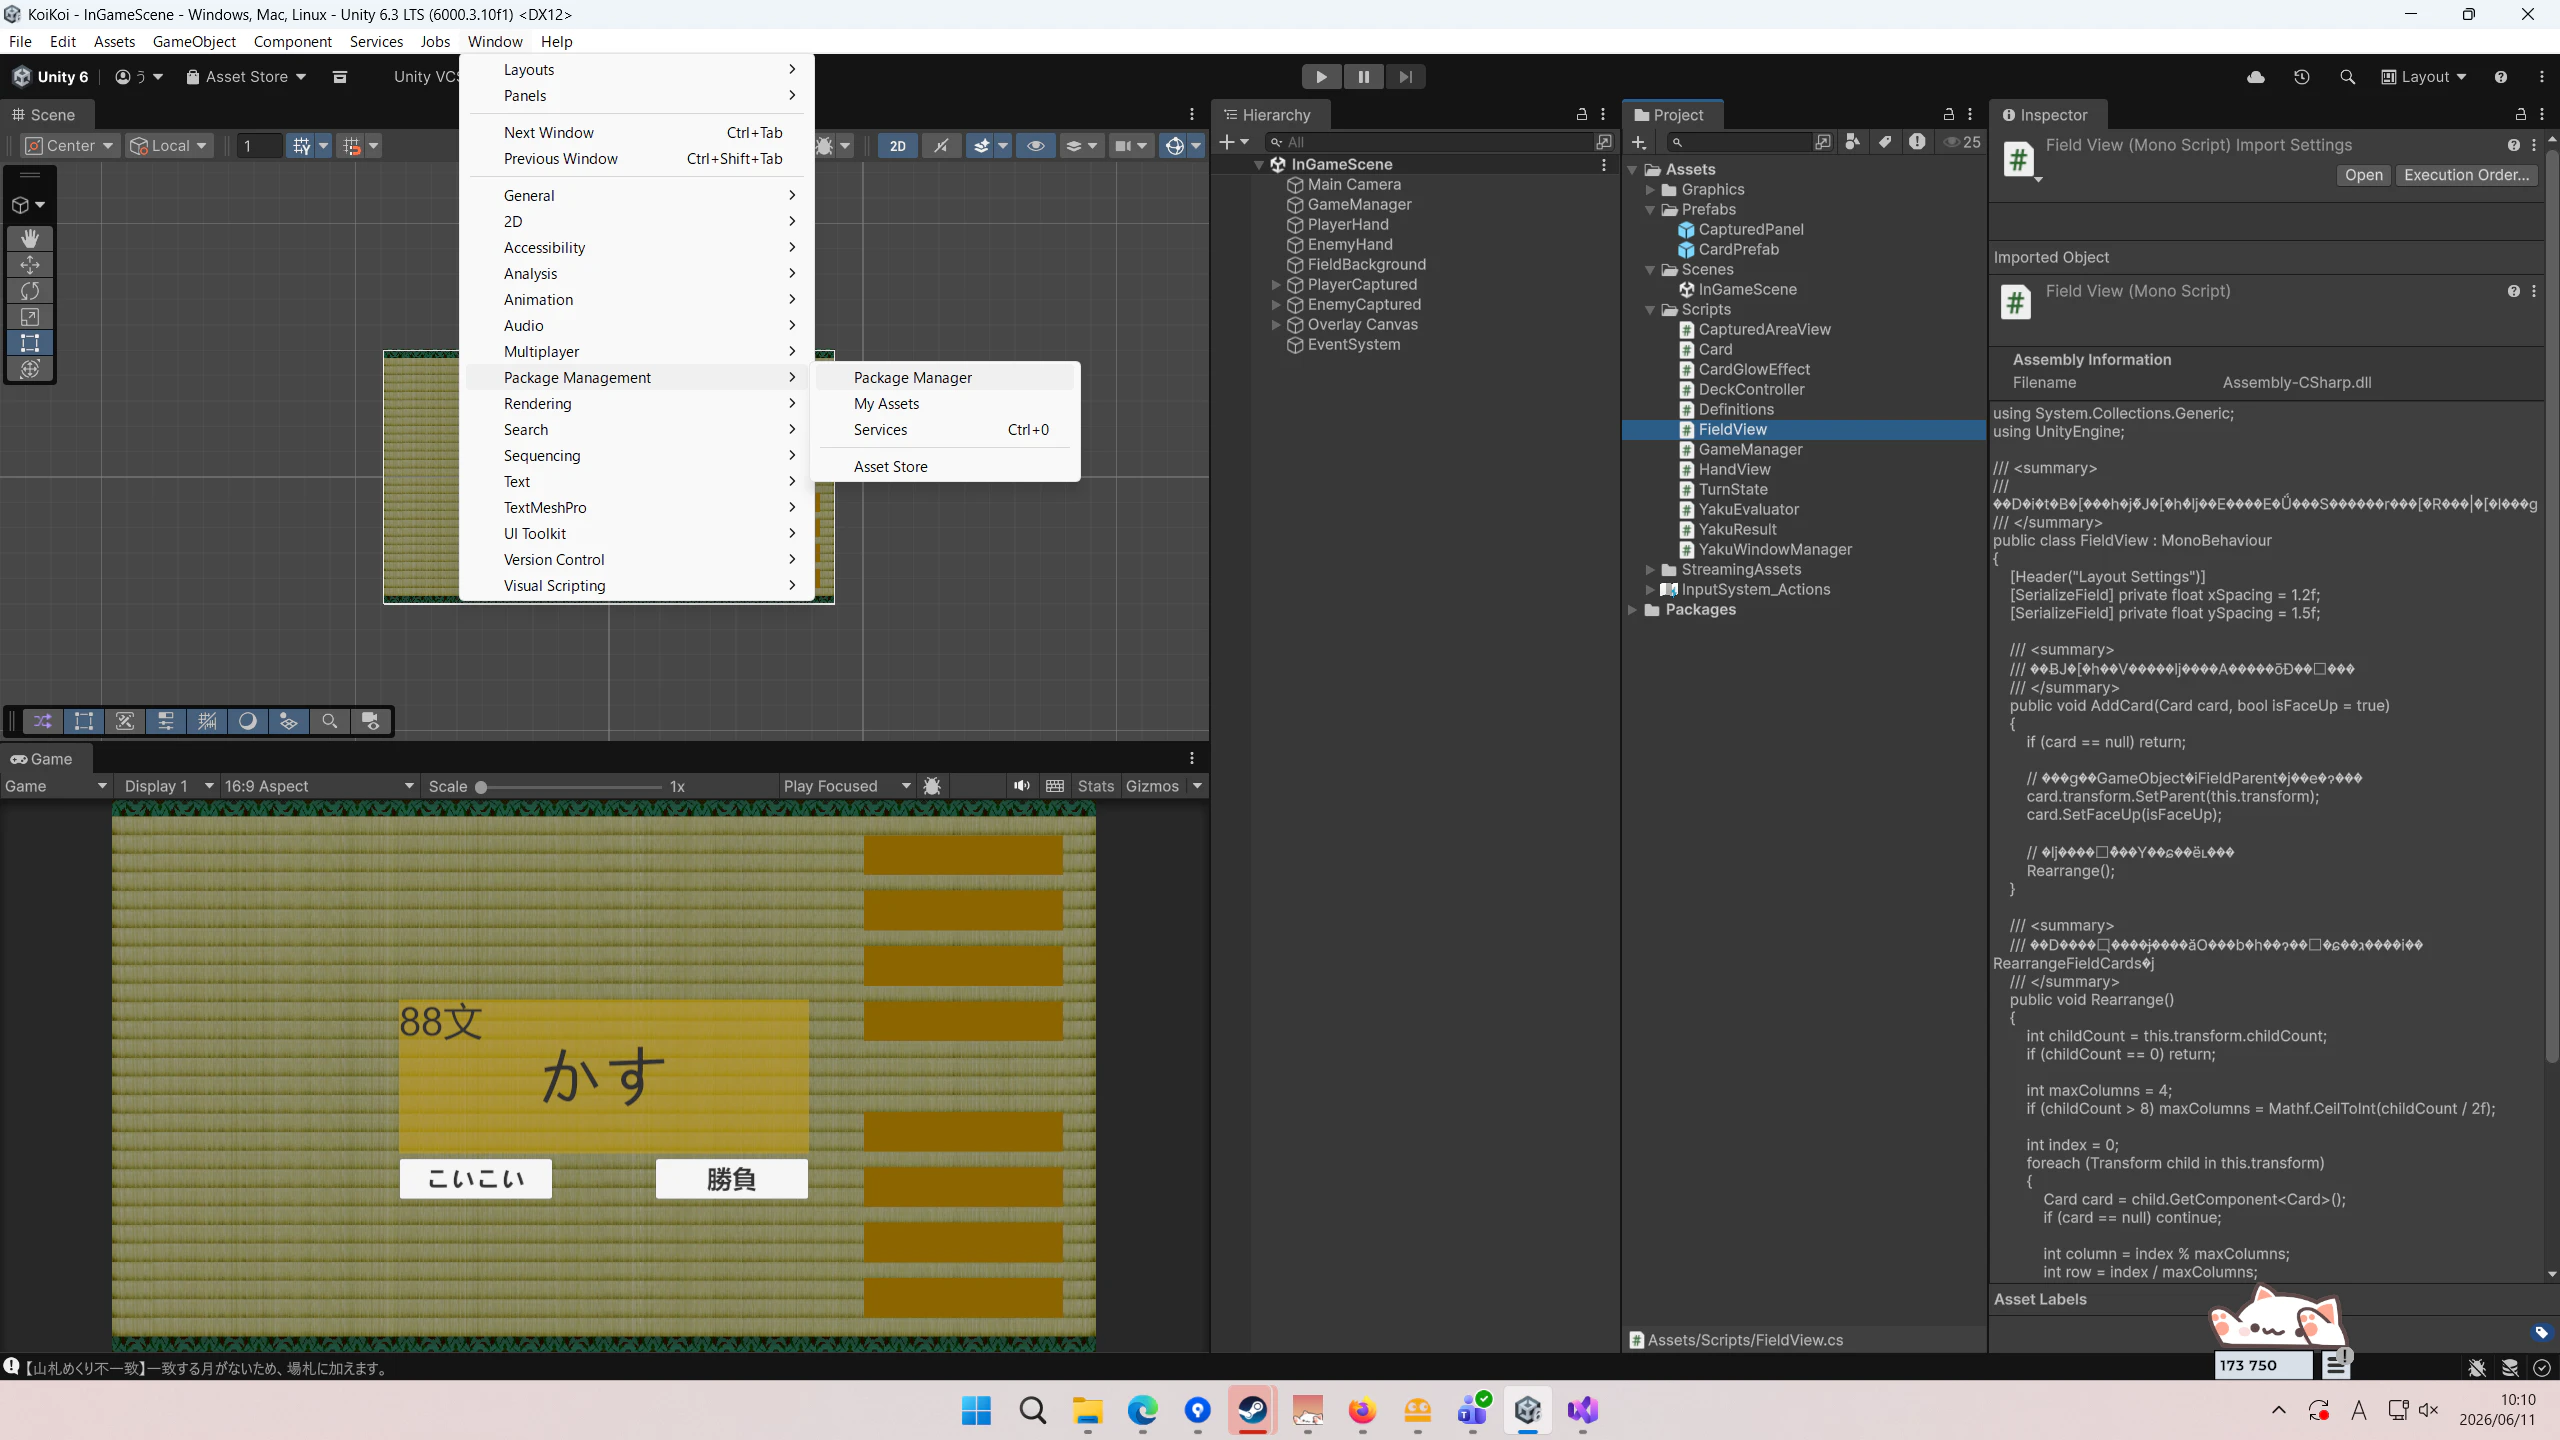Open the Layout dropdown
The image size is (2560, 1440).
[2424, 77]
